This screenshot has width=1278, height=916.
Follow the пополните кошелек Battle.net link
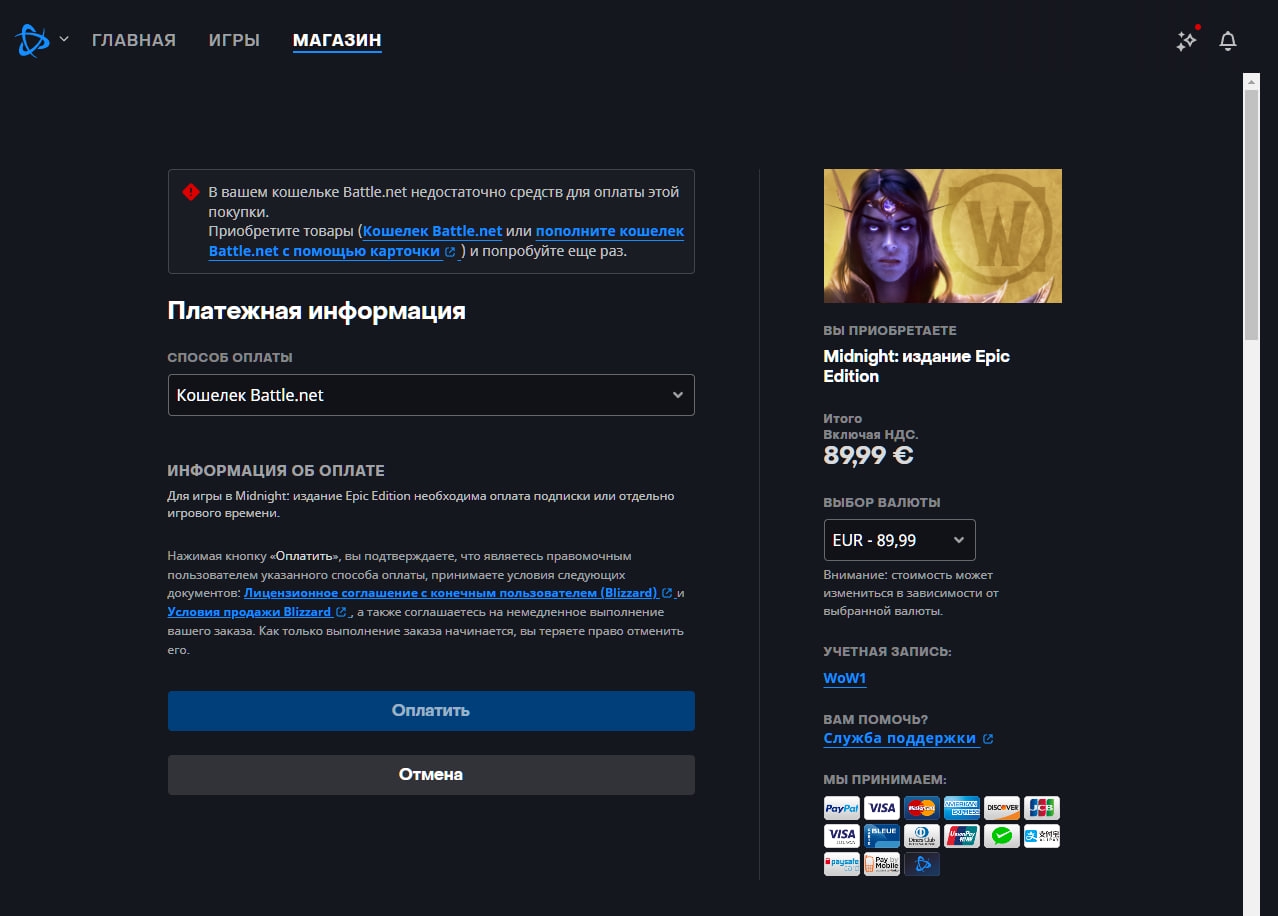tap(446, 241)
